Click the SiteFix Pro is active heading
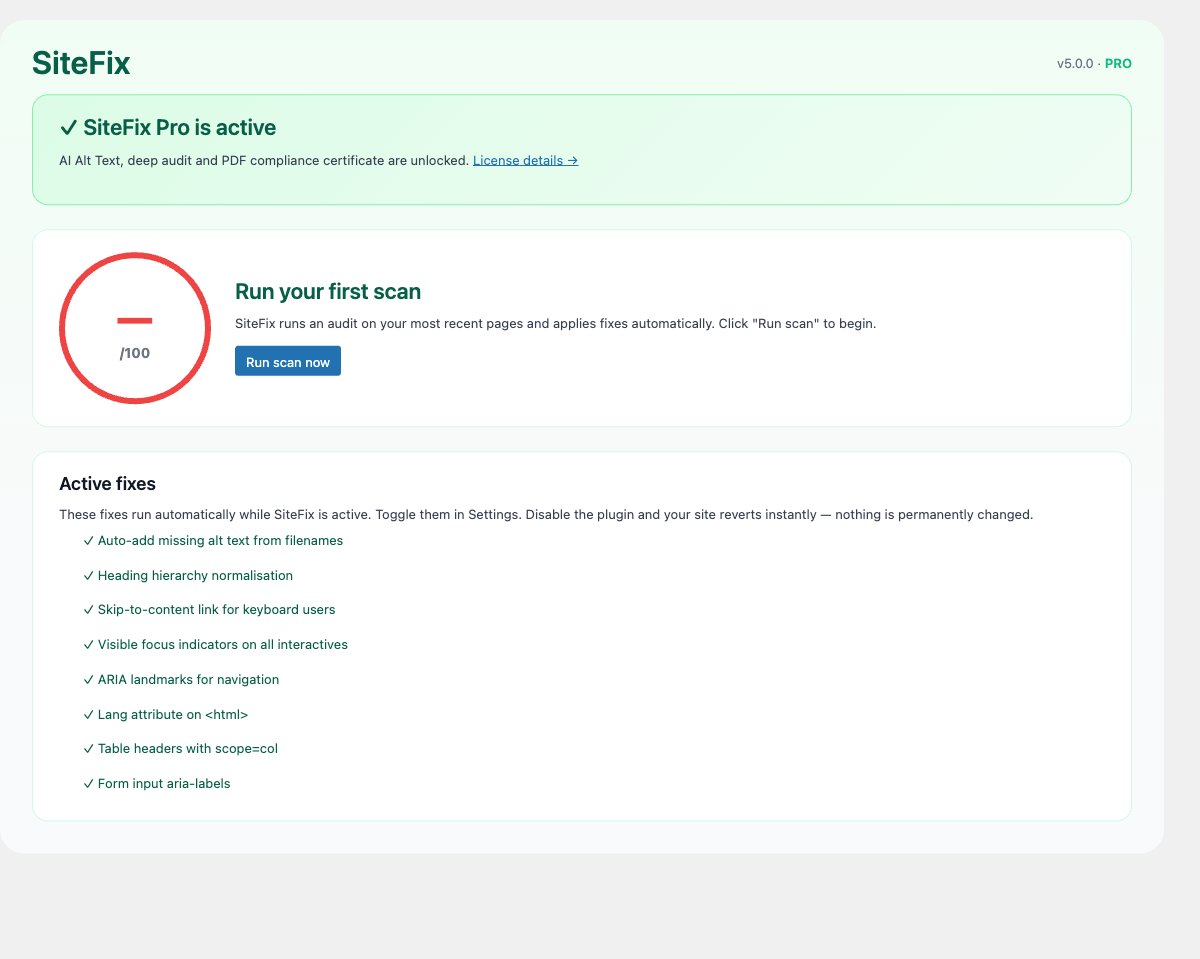 pyautogui.click(x=168, y=127)
